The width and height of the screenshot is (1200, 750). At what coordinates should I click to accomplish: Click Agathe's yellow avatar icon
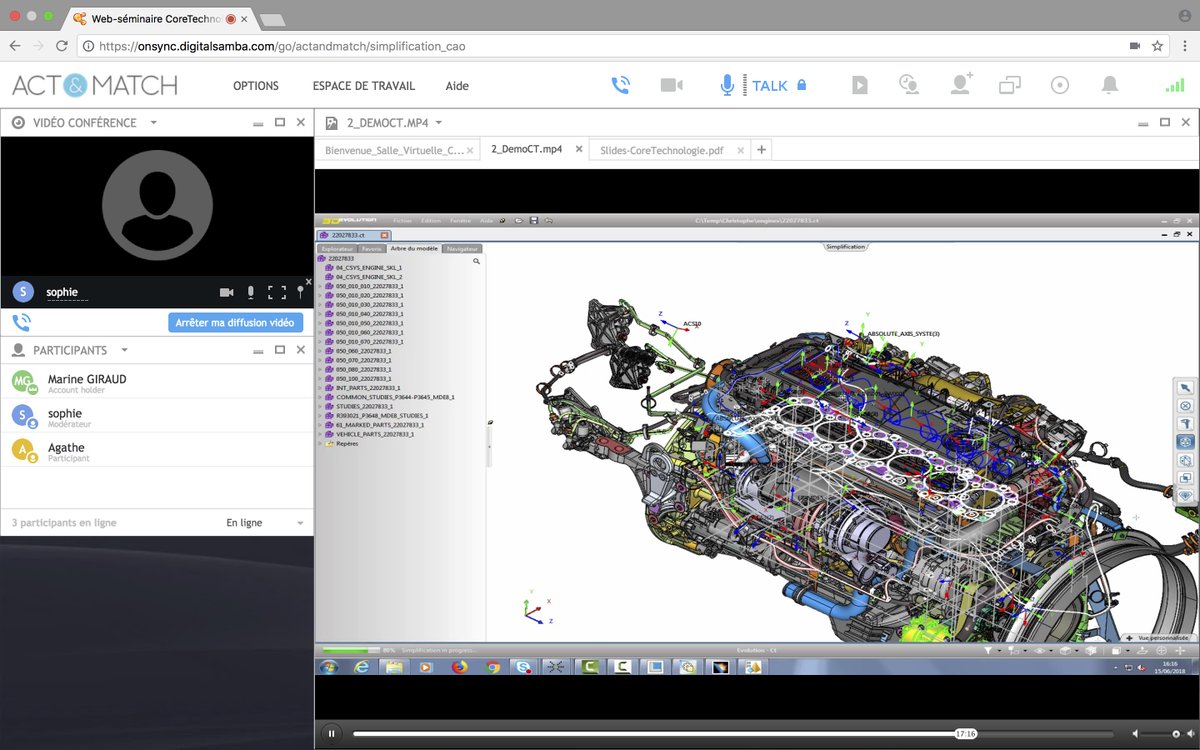(x=24, y=450)
